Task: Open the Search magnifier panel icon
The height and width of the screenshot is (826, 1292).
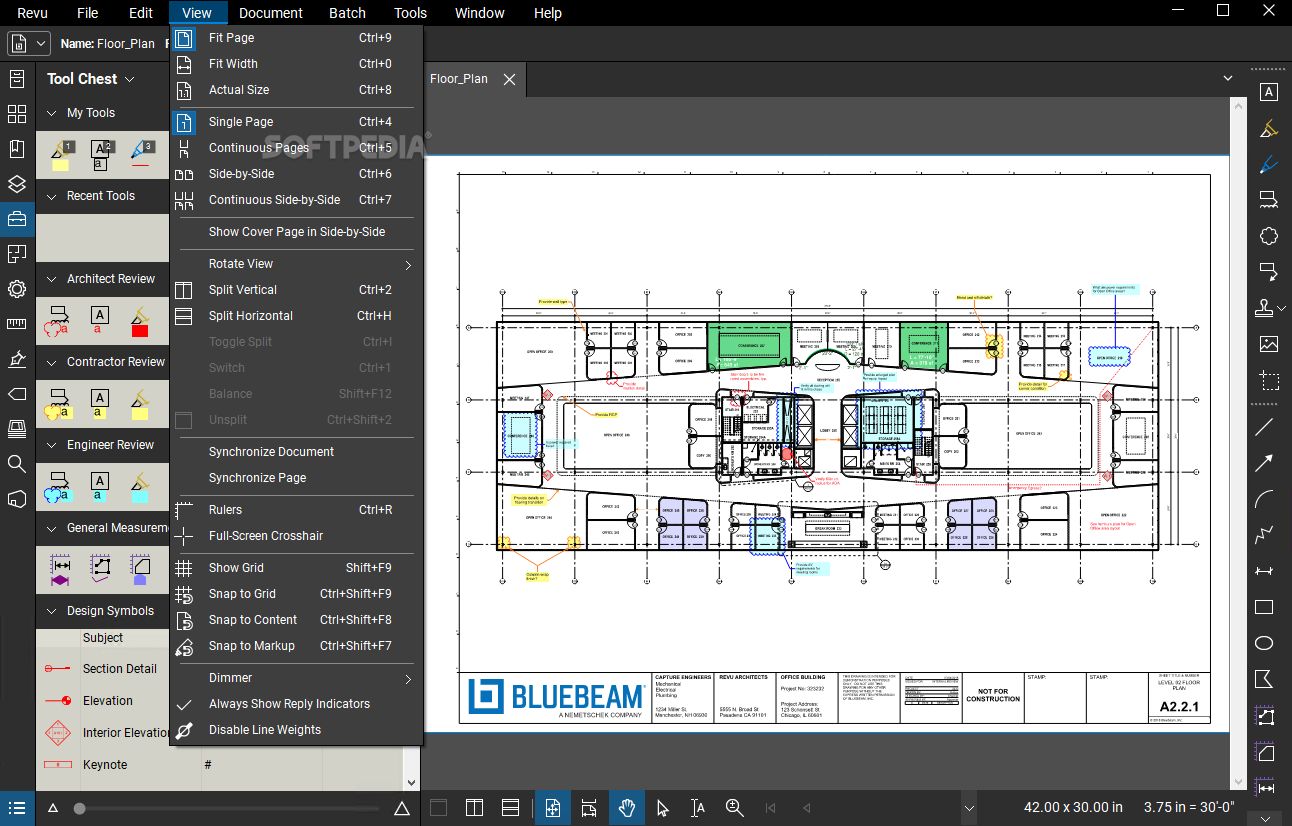Action: pyautogui.click(x=16, y=464)
